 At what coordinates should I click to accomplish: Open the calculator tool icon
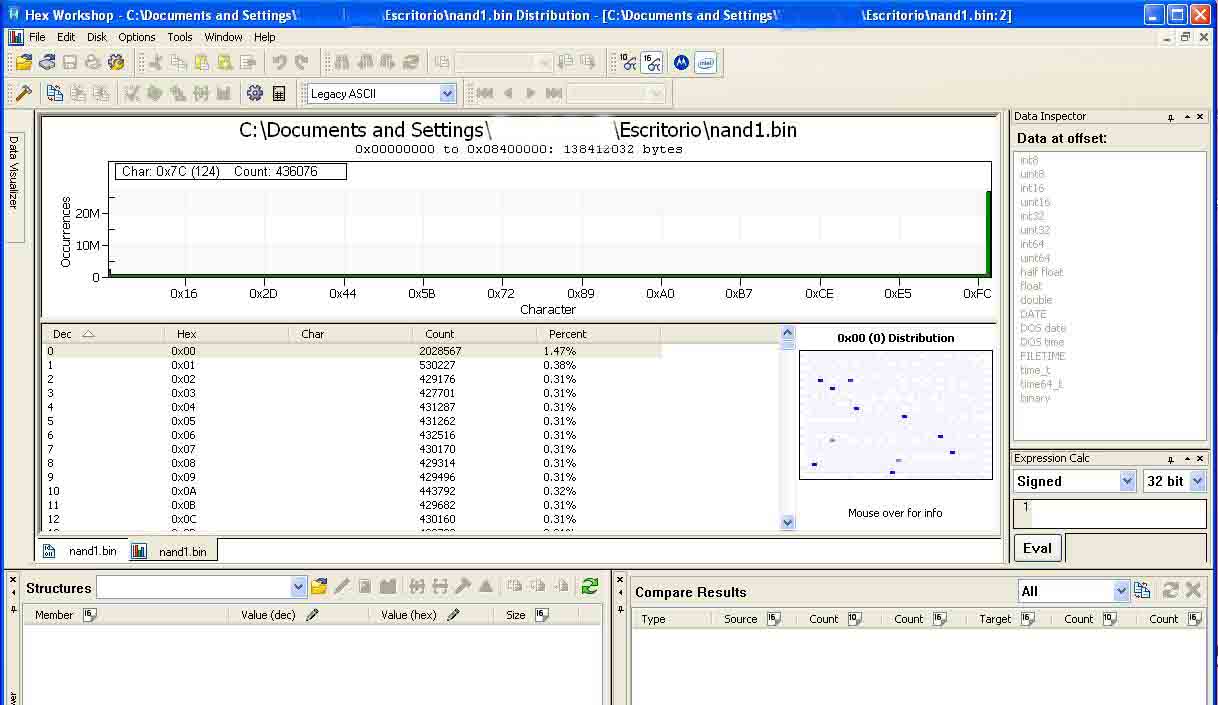[279, 93]
